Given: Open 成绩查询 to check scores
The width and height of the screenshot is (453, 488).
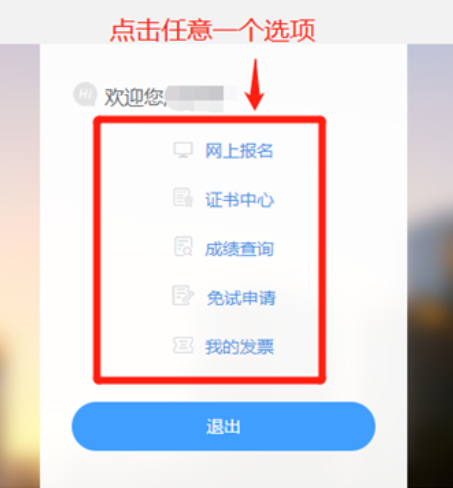Looking at the screenshot, I should tap(239, 249).
